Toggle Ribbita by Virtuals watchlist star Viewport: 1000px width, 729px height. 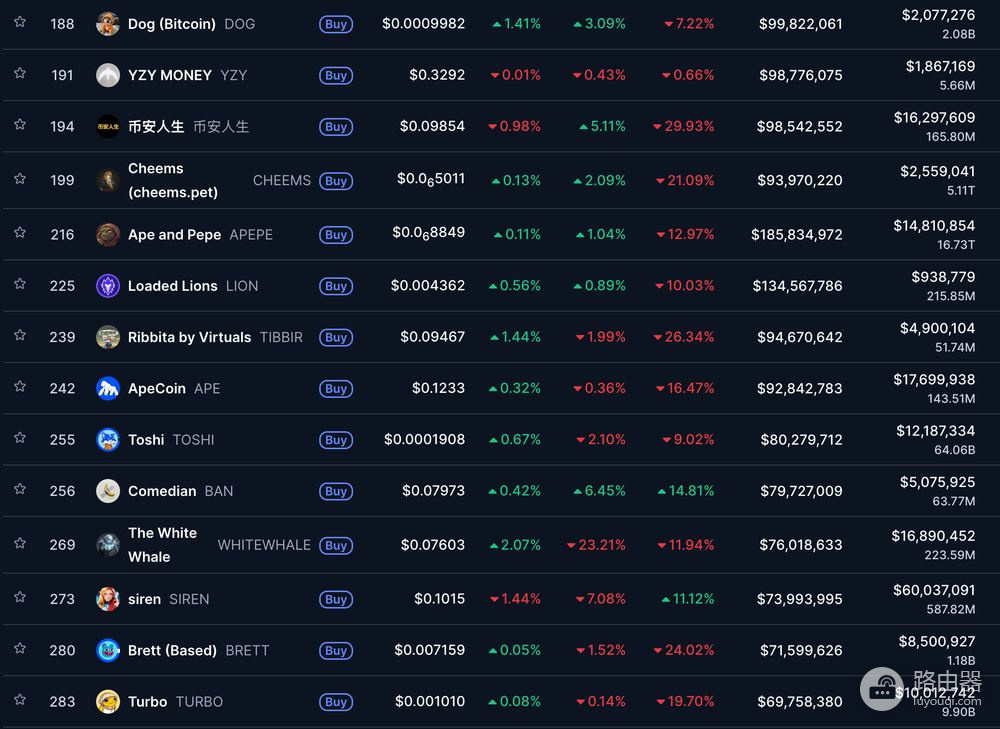(20, 335)
